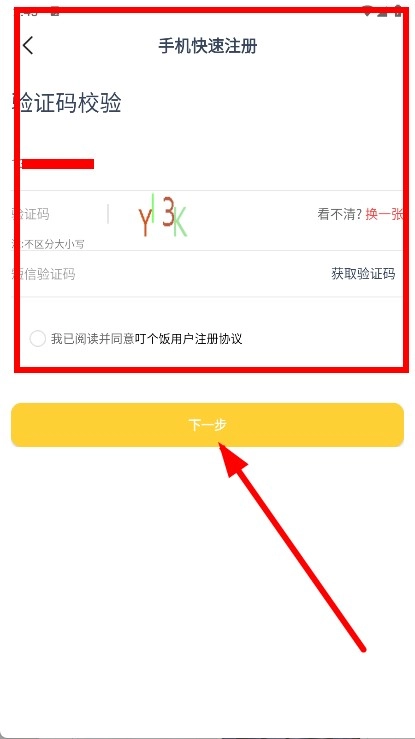The image size is (415, 739).
Task: Click the 验证码校验 heading
Action: pos(67,103)
